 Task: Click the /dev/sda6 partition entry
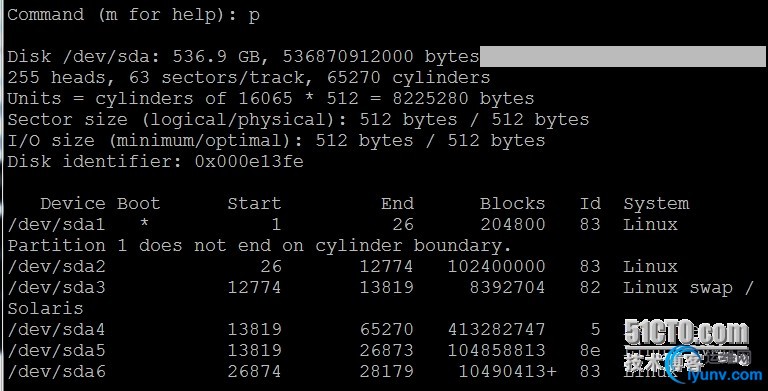(56, 371)
